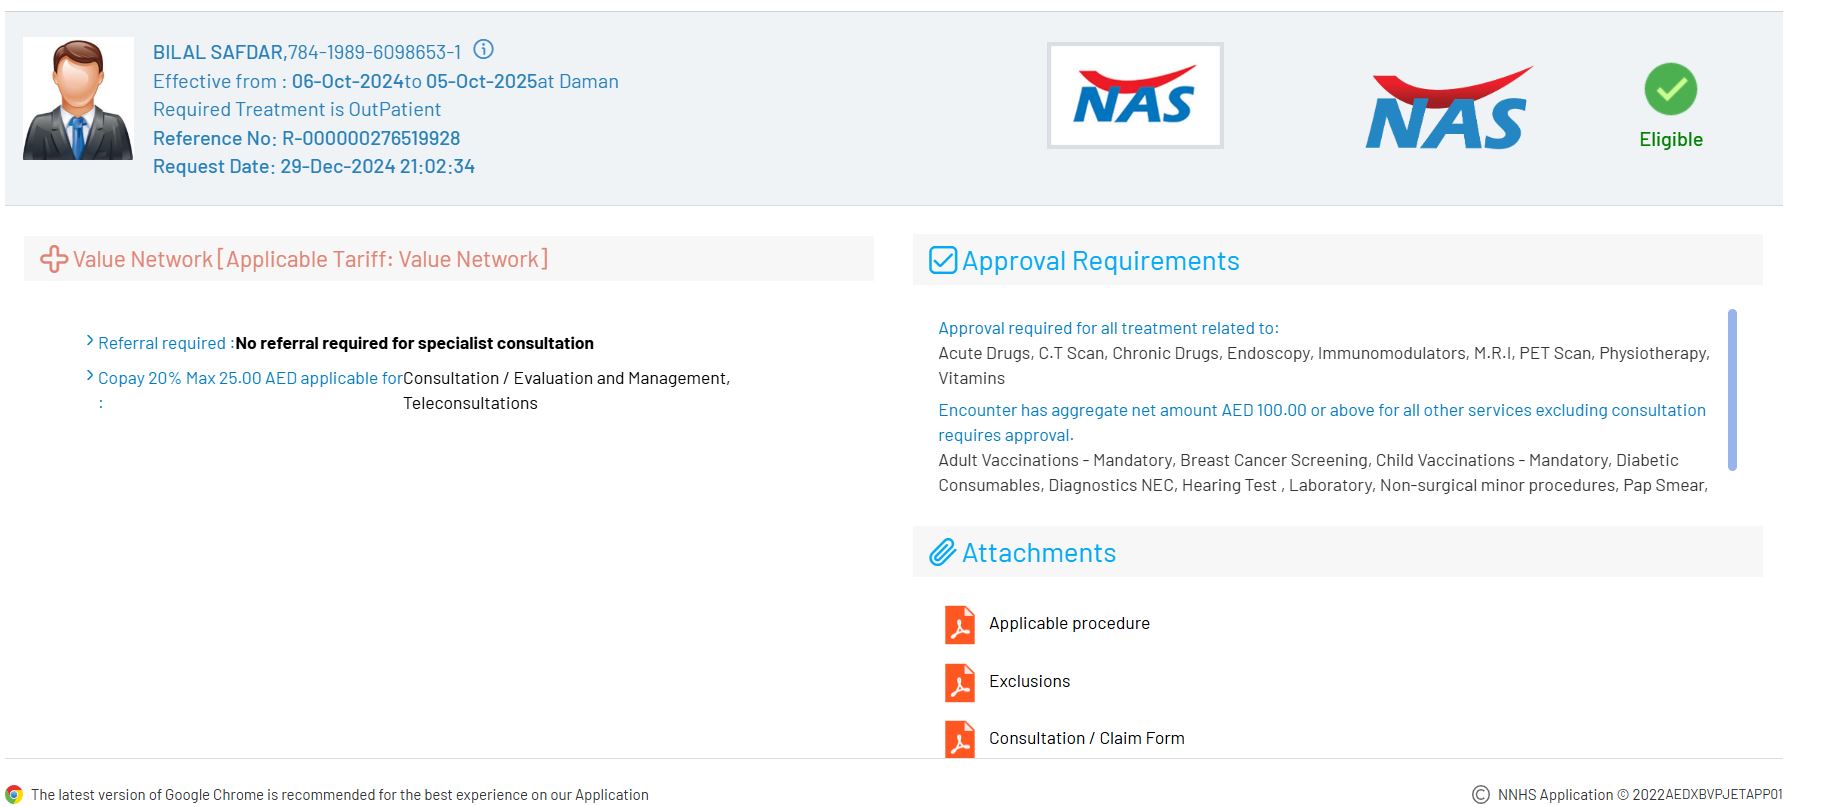Open Consultation / Claim Form PDF icon
The height and width of the screenshot is (807, 1840).
point(959,740)
